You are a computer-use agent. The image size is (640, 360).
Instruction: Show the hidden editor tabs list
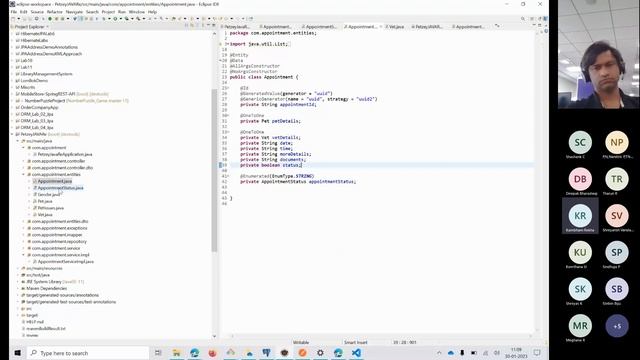click(x=497, y=26)
